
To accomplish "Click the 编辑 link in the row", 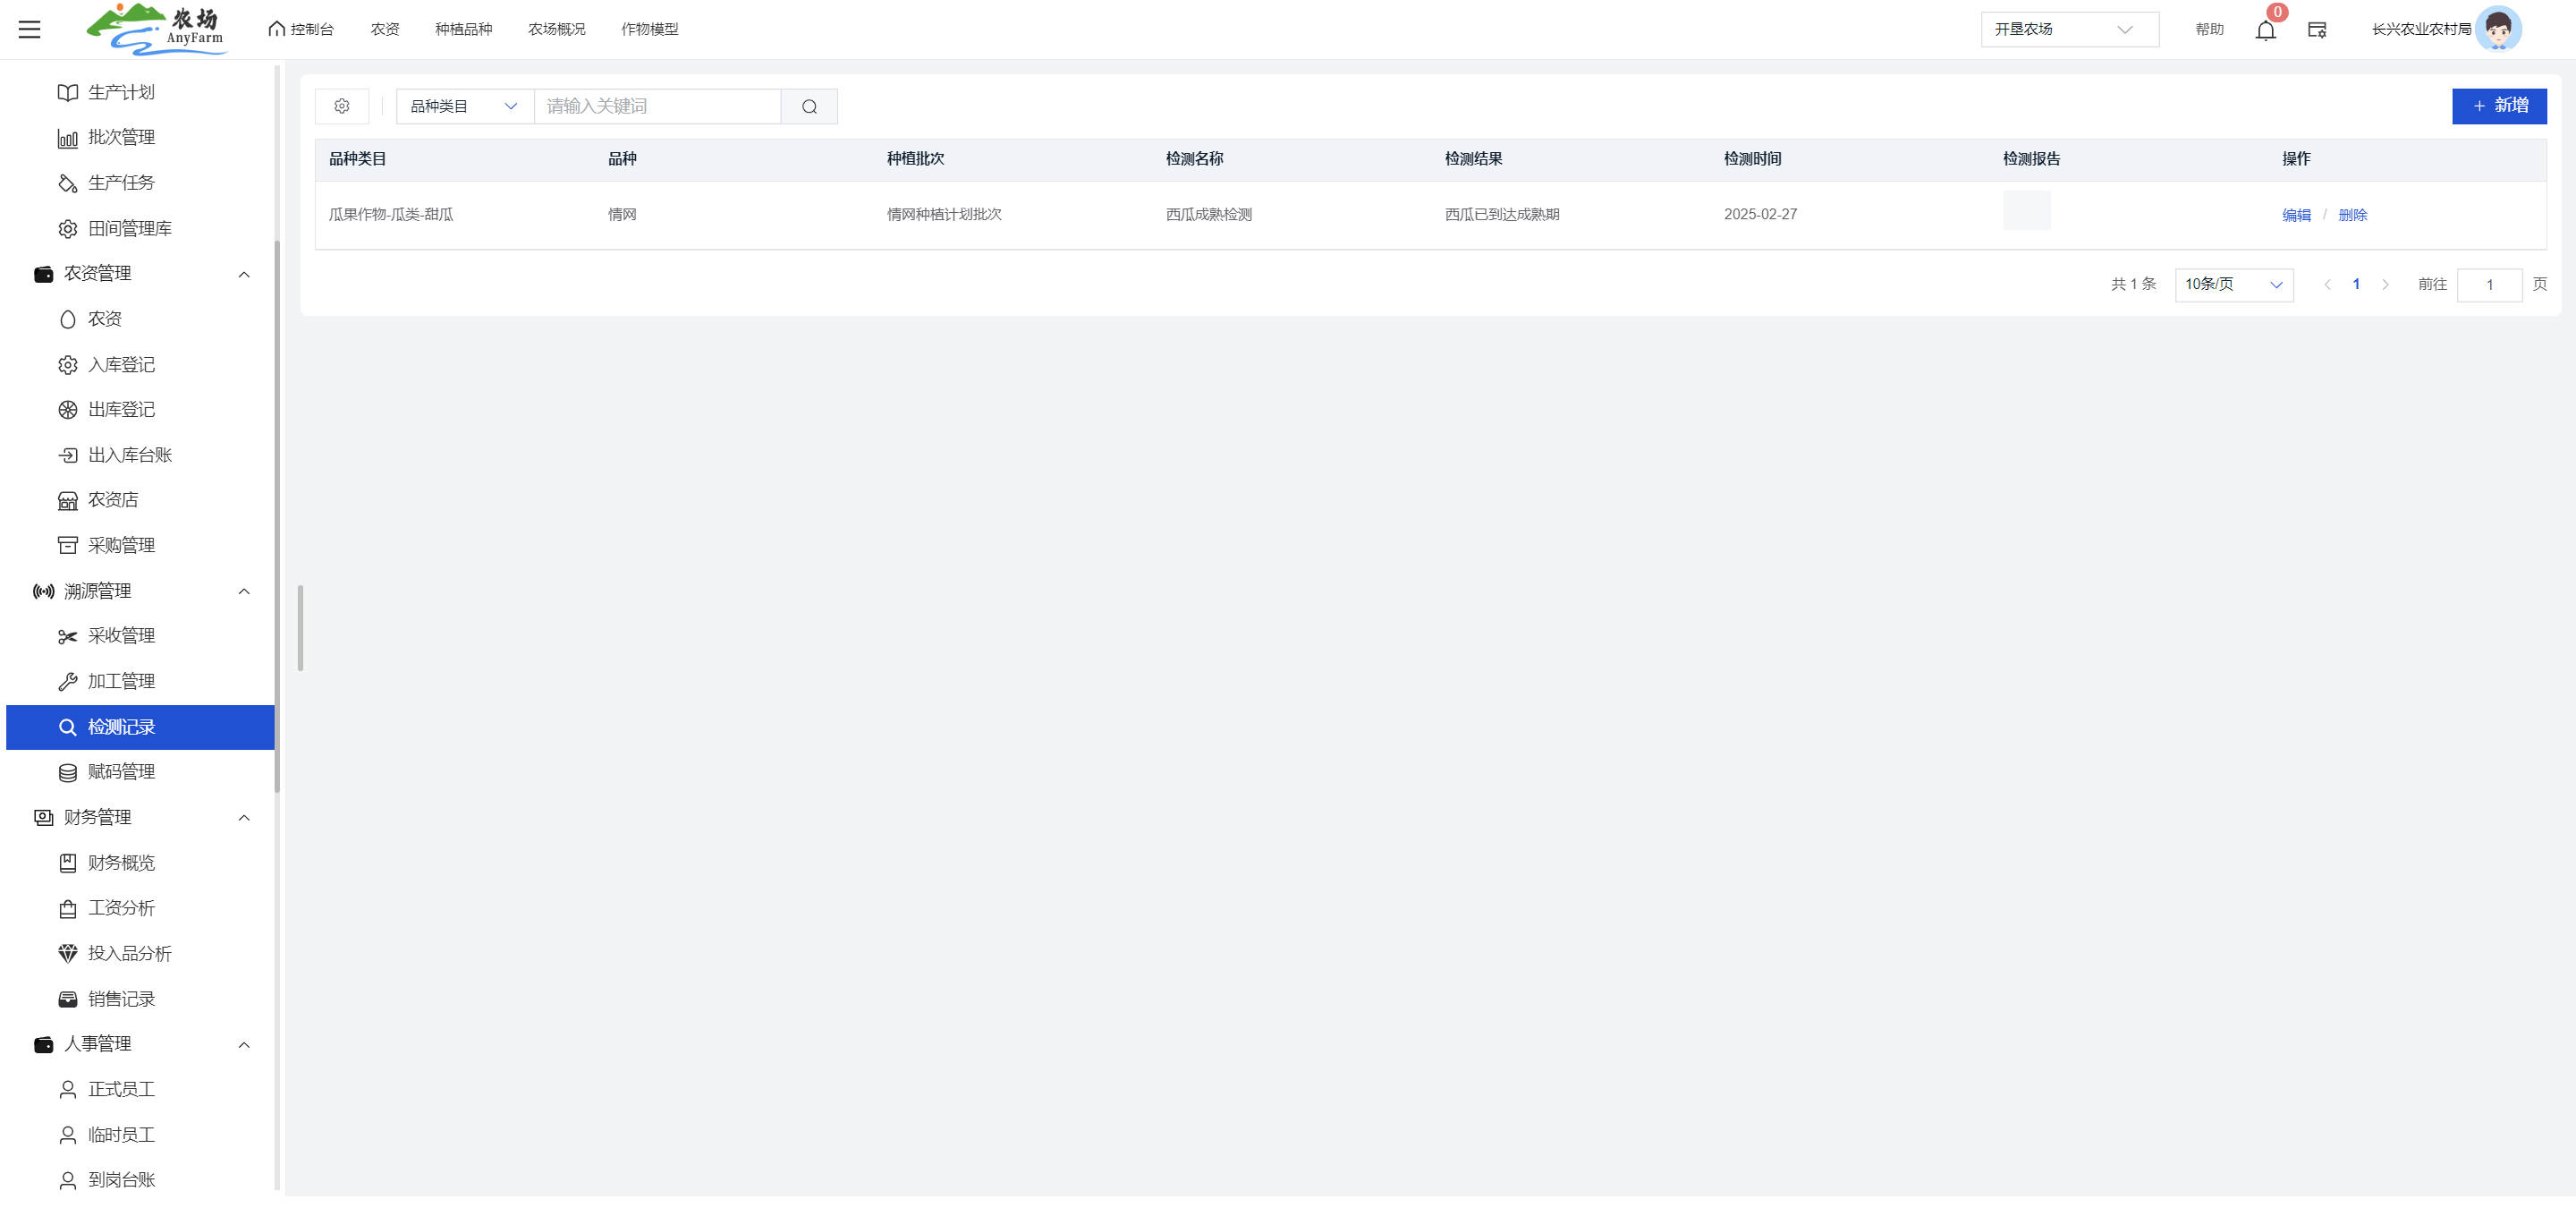I will click(2296, 215).
